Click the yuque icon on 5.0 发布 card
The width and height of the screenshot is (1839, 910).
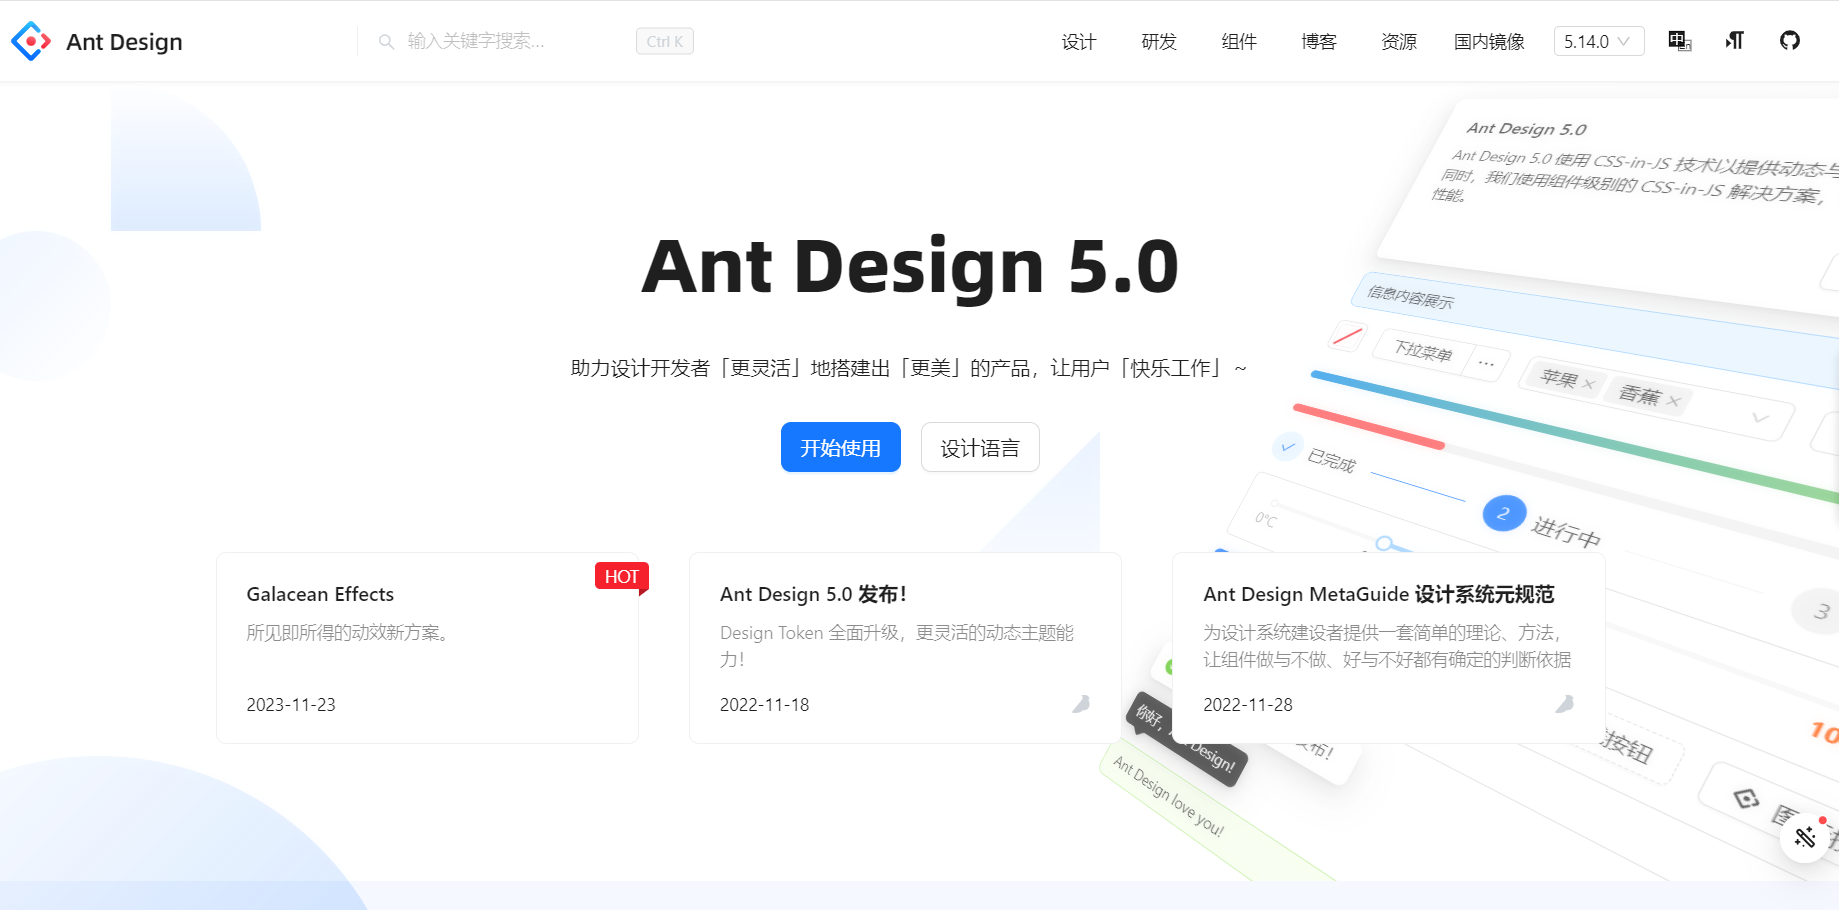[1081, 704]
